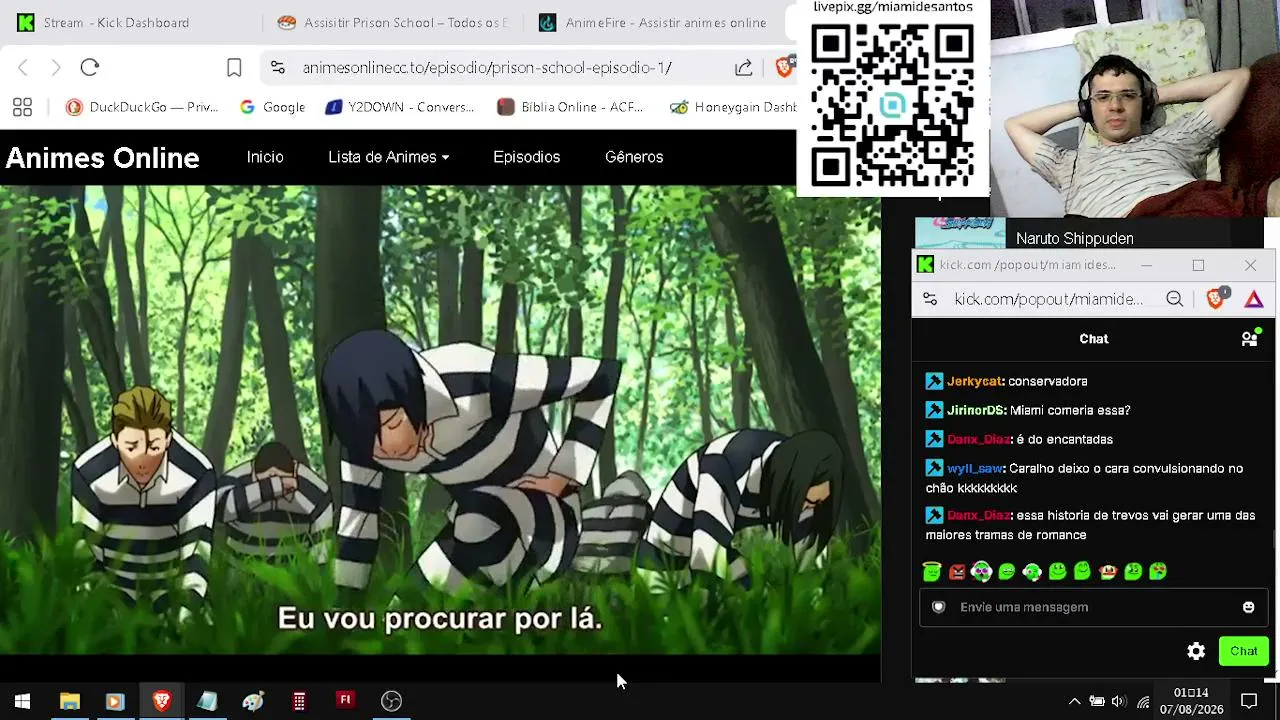Expand the Lista de Animes dropdown
This screenshot has height=720, width=1280.
pos(388,157)
